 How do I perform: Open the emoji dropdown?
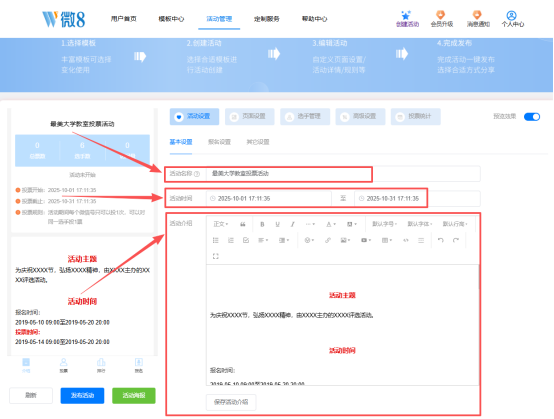[x=309, y=240]
